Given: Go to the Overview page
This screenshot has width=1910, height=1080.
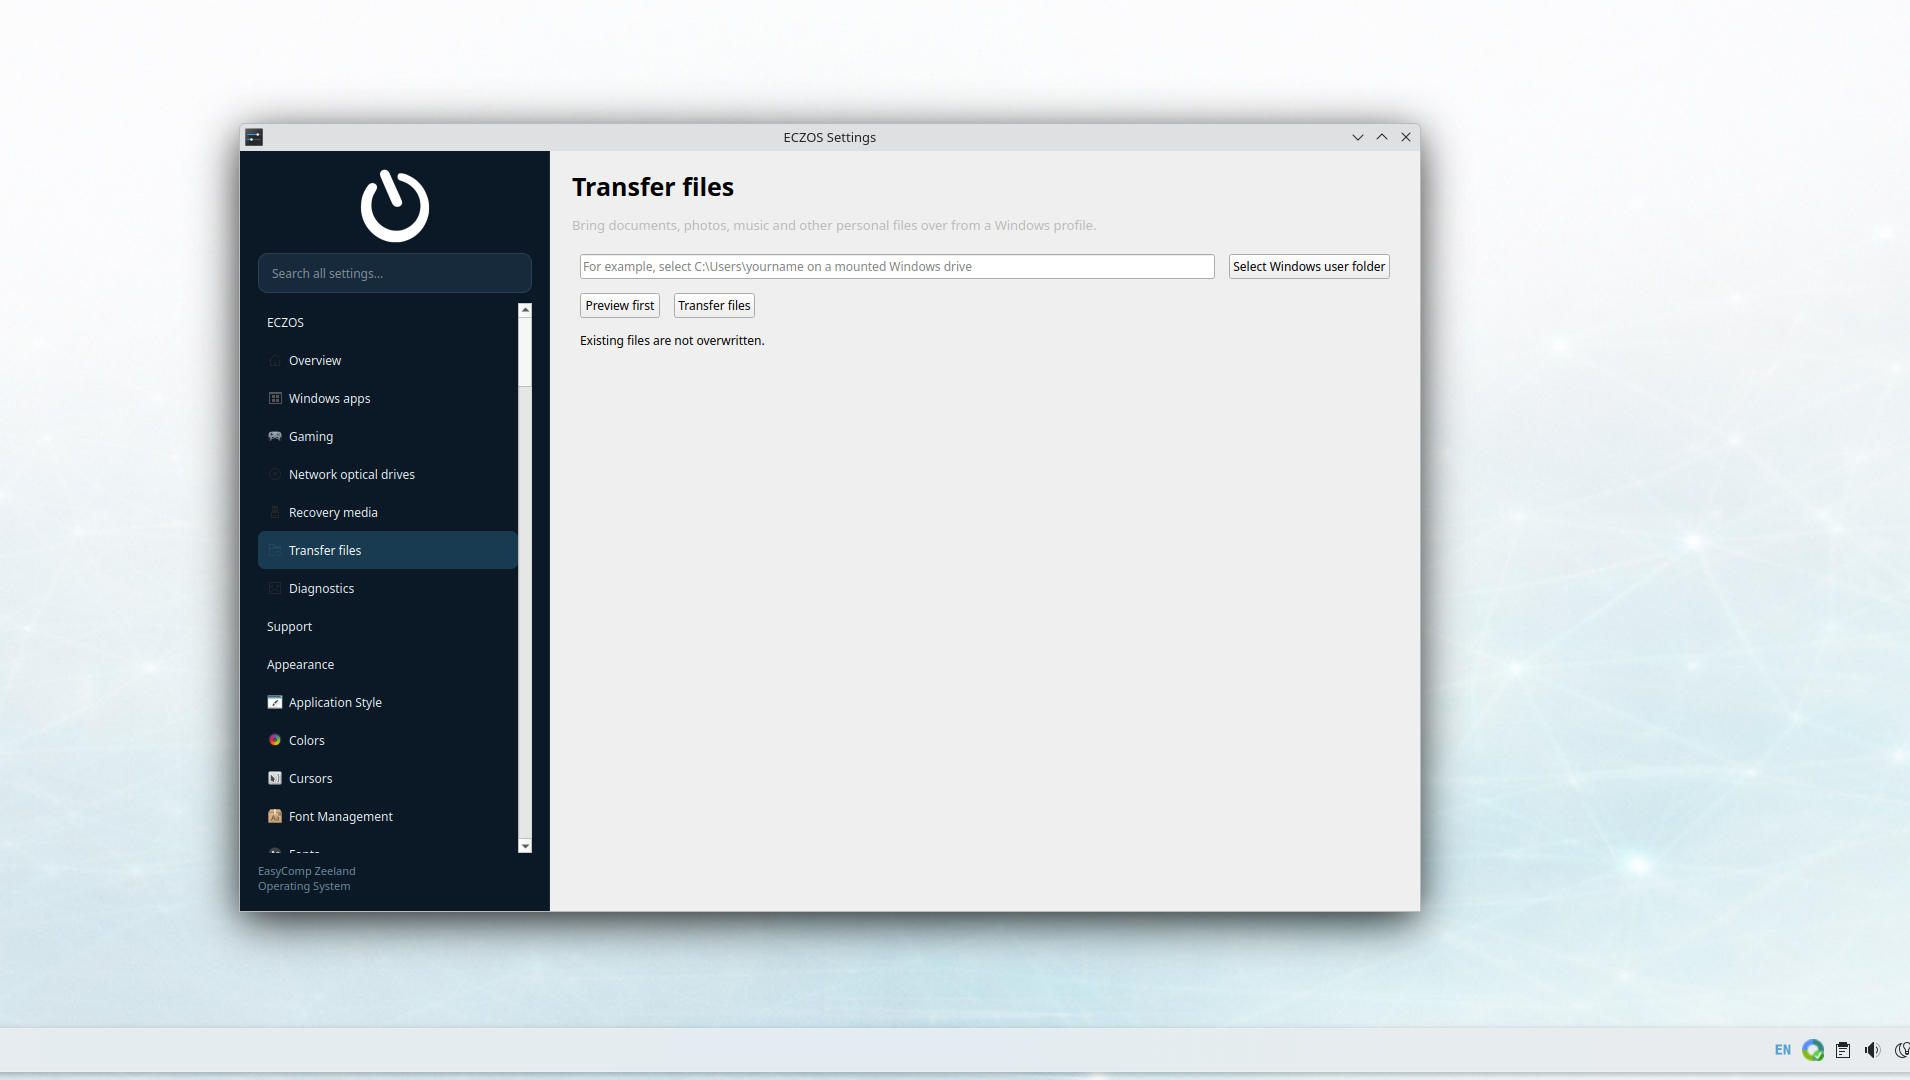Looking at the screenshot, I should click(x=388, y=360).
